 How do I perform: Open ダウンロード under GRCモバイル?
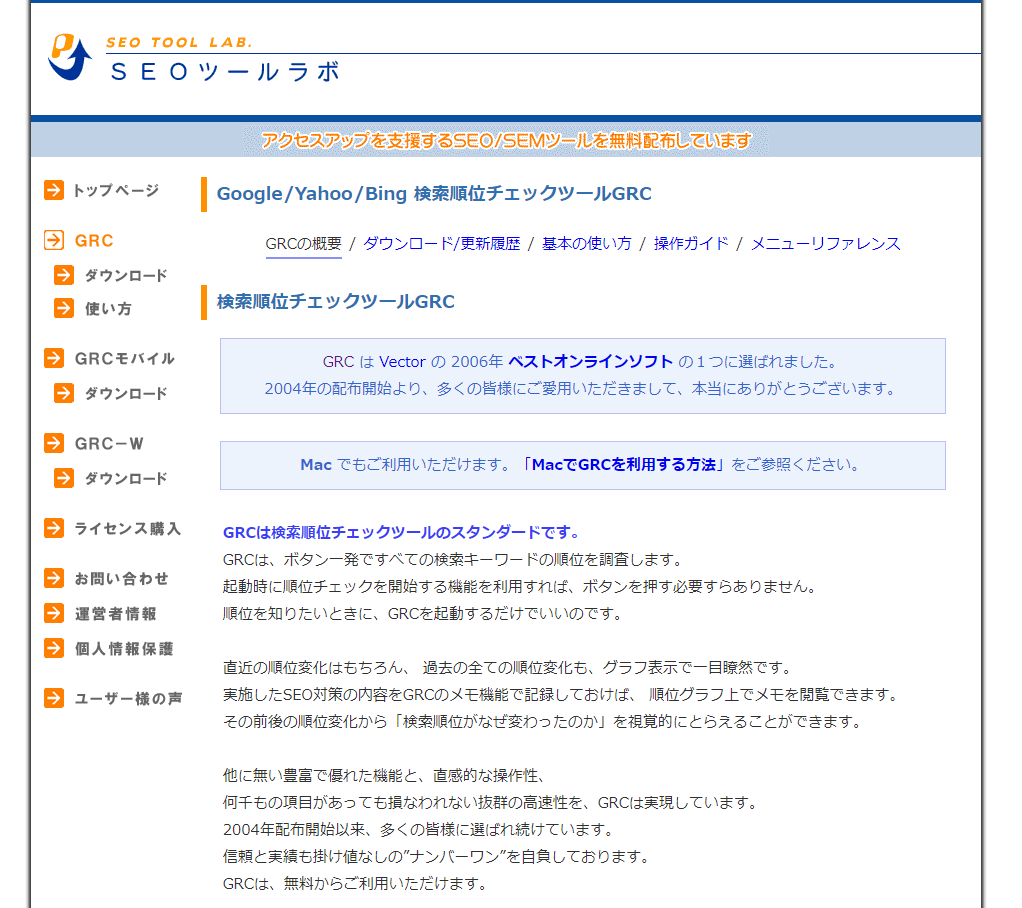[x=125, y=393]
